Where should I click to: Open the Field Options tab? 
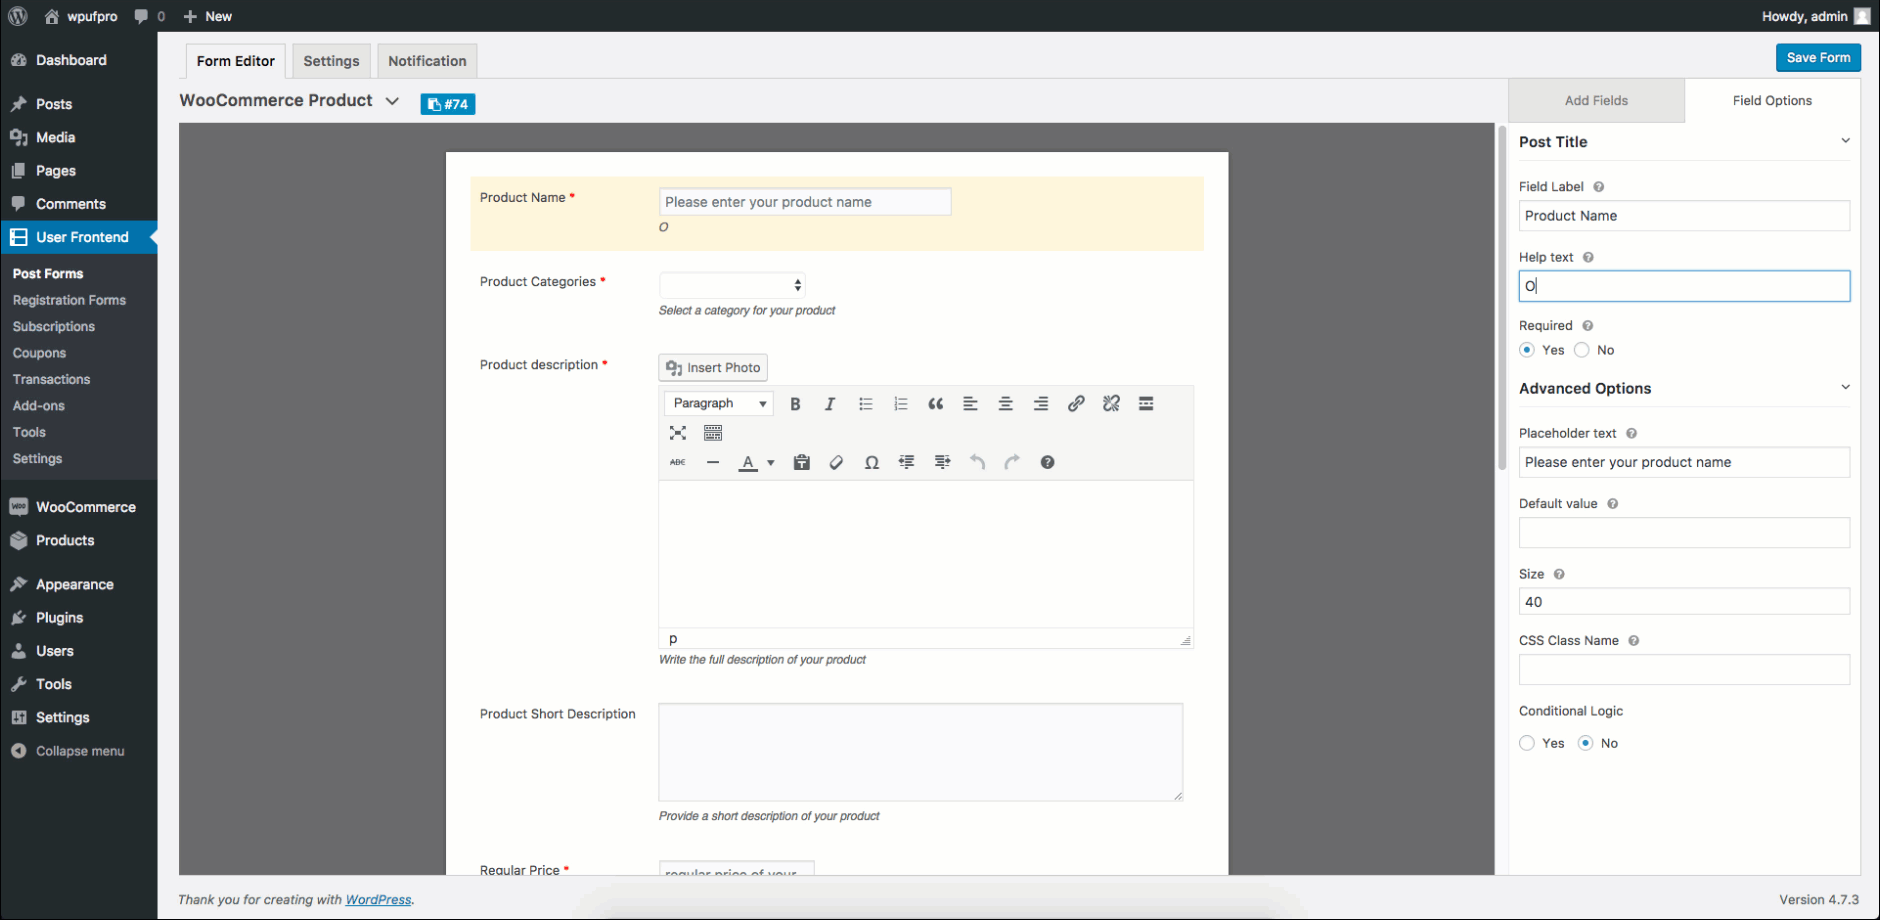pos(1772,101)
